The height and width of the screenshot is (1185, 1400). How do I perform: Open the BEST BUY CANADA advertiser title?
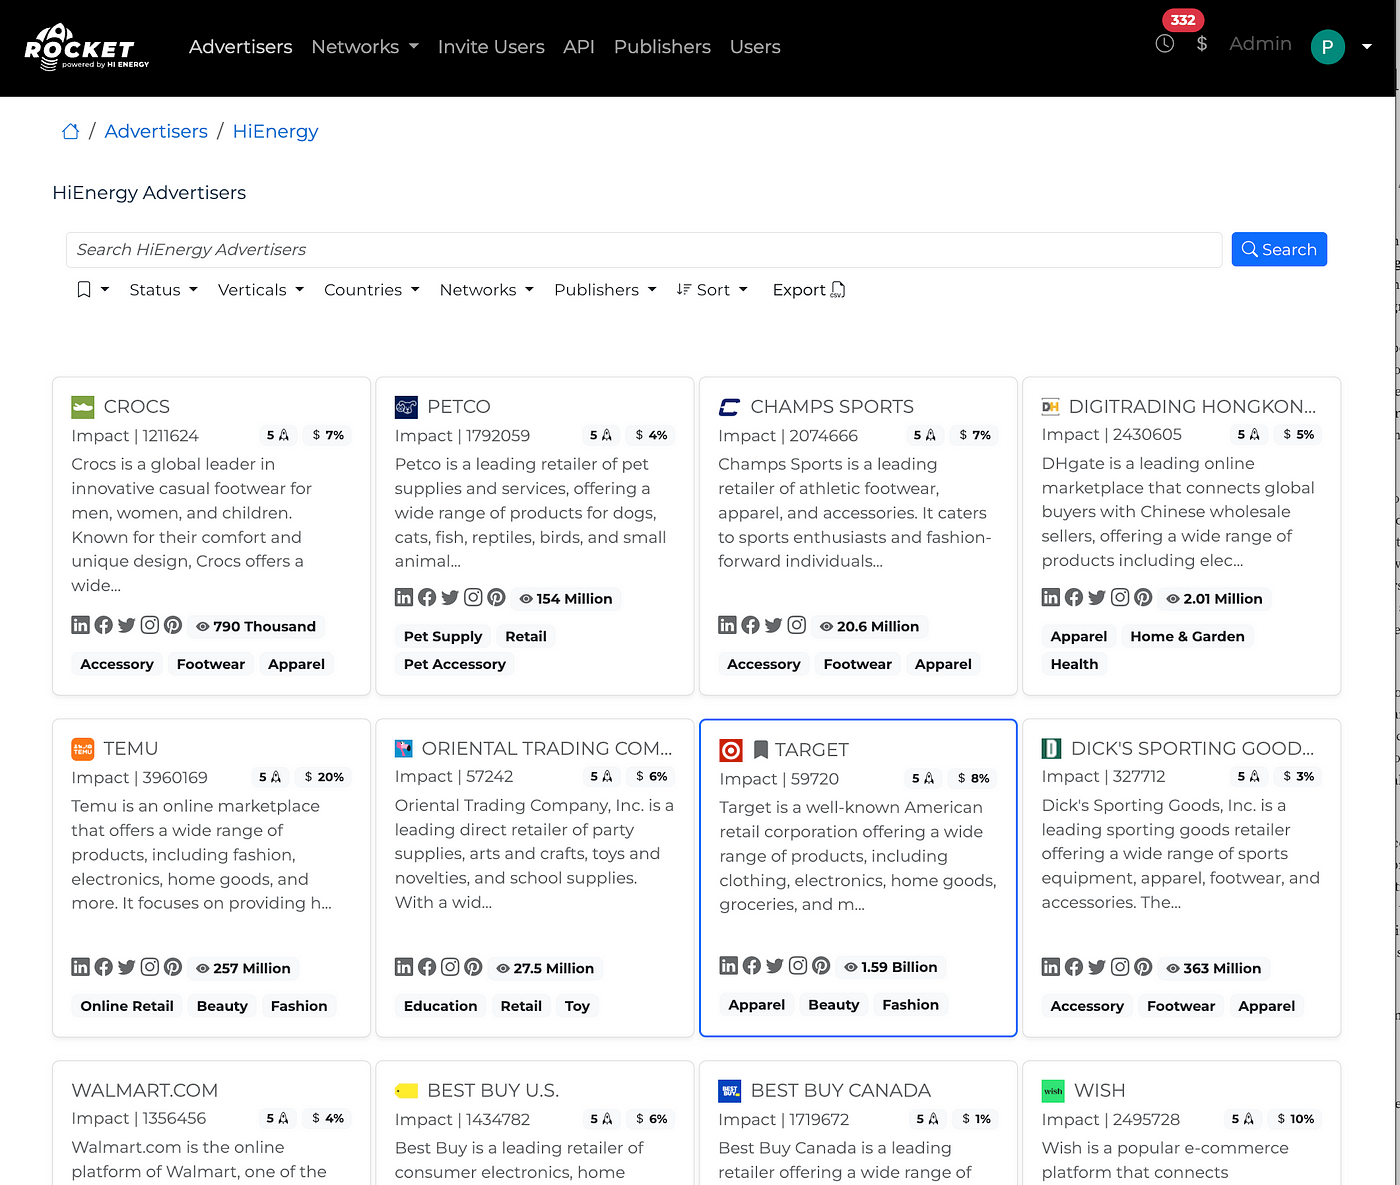(841, 1090)
